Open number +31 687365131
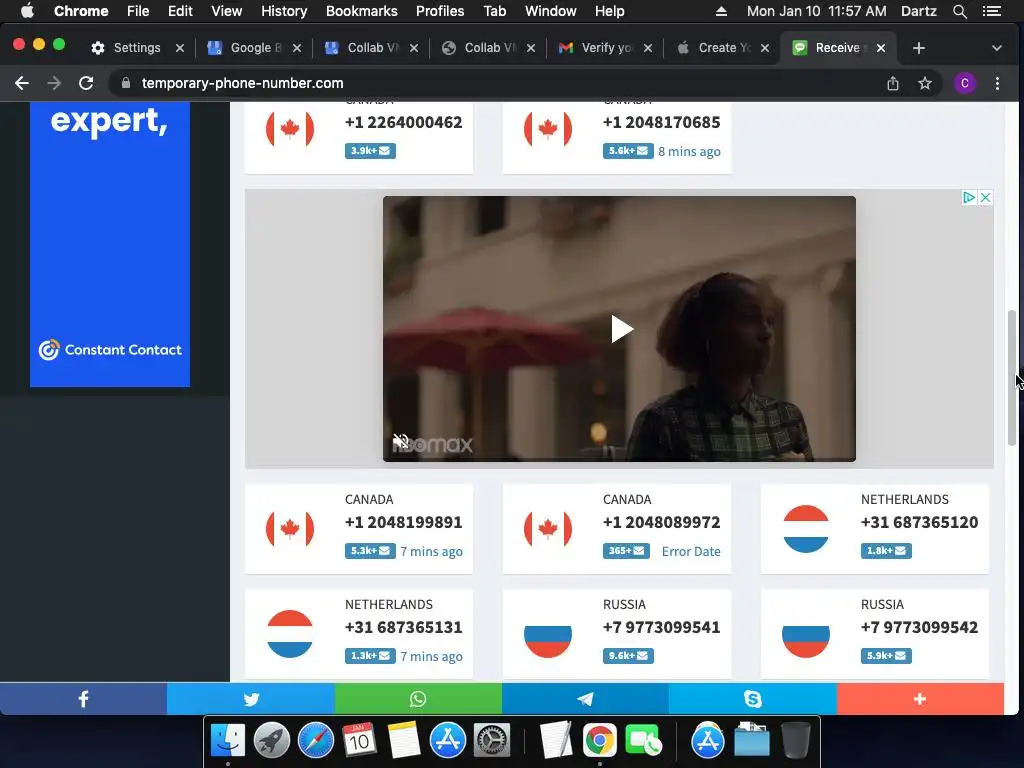Screen dimensions: 1024x768 [x=404, y=628]
